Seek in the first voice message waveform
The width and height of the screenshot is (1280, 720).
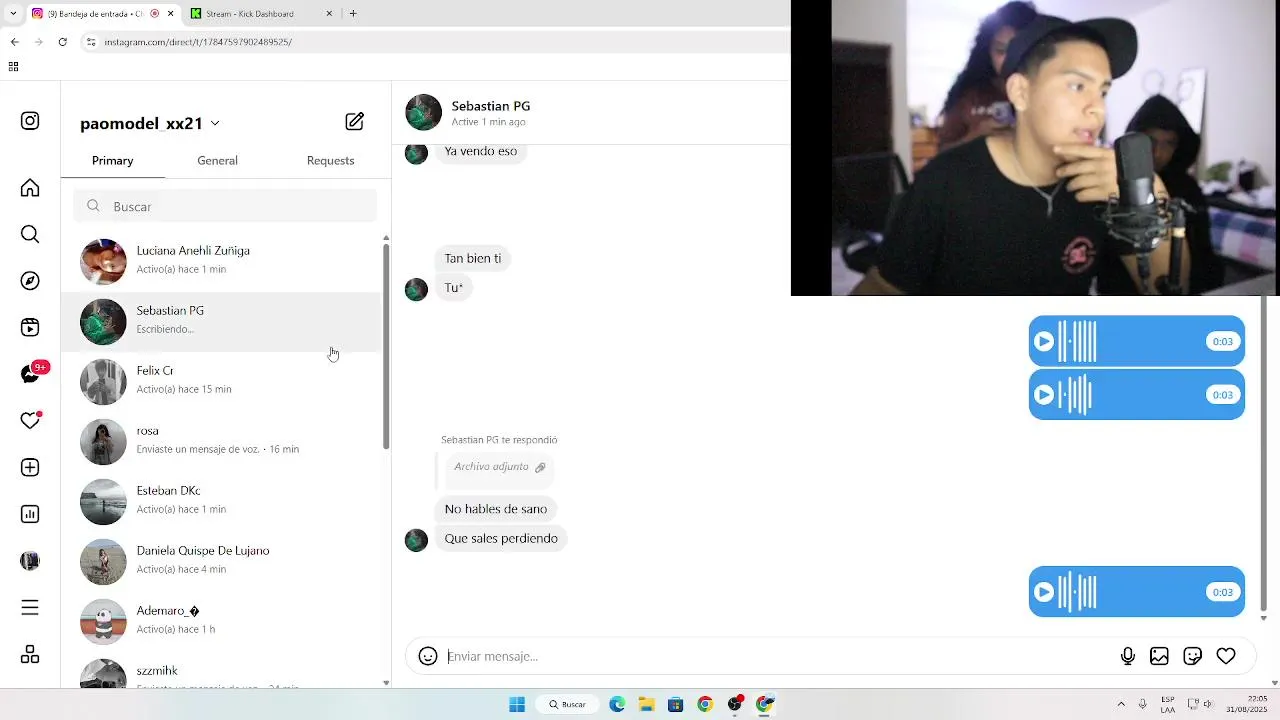click(x=1078, y=342)
